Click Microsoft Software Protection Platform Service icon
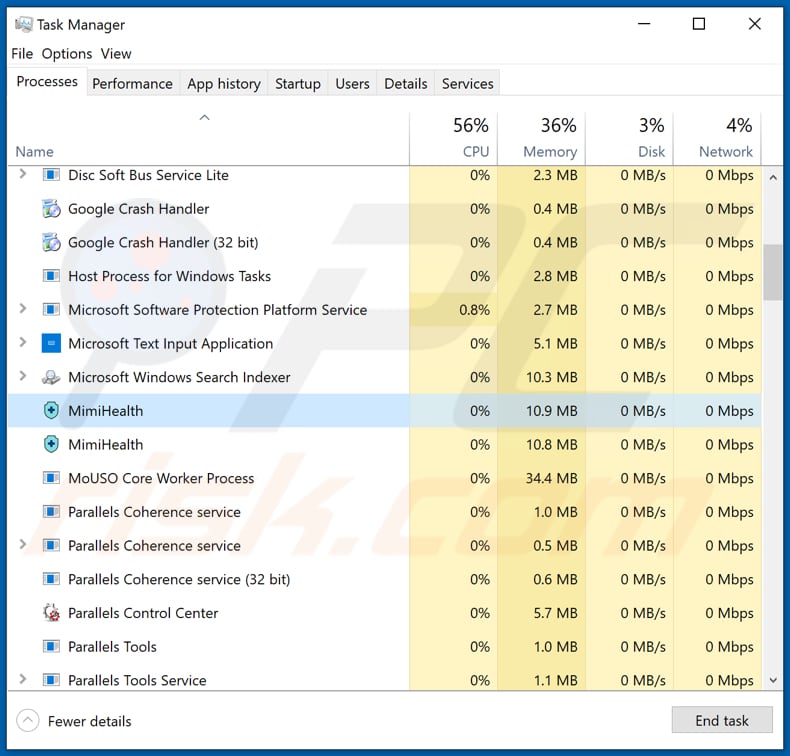 click(51, 310)
